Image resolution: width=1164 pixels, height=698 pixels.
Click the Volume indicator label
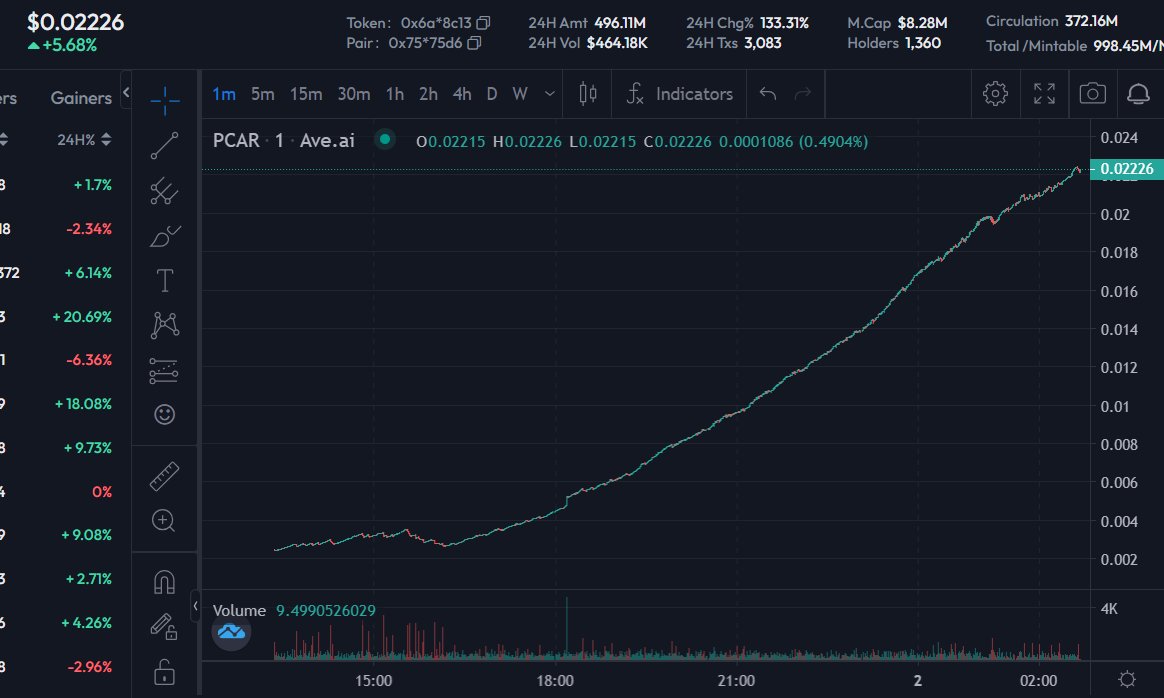pyautogui.click(x=239, y=610)
